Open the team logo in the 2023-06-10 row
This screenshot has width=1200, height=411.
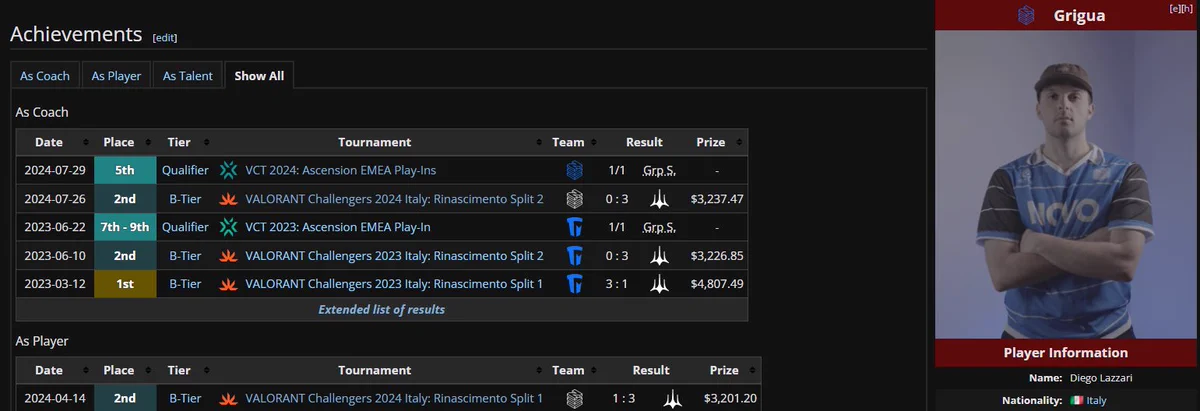point(574,256)
